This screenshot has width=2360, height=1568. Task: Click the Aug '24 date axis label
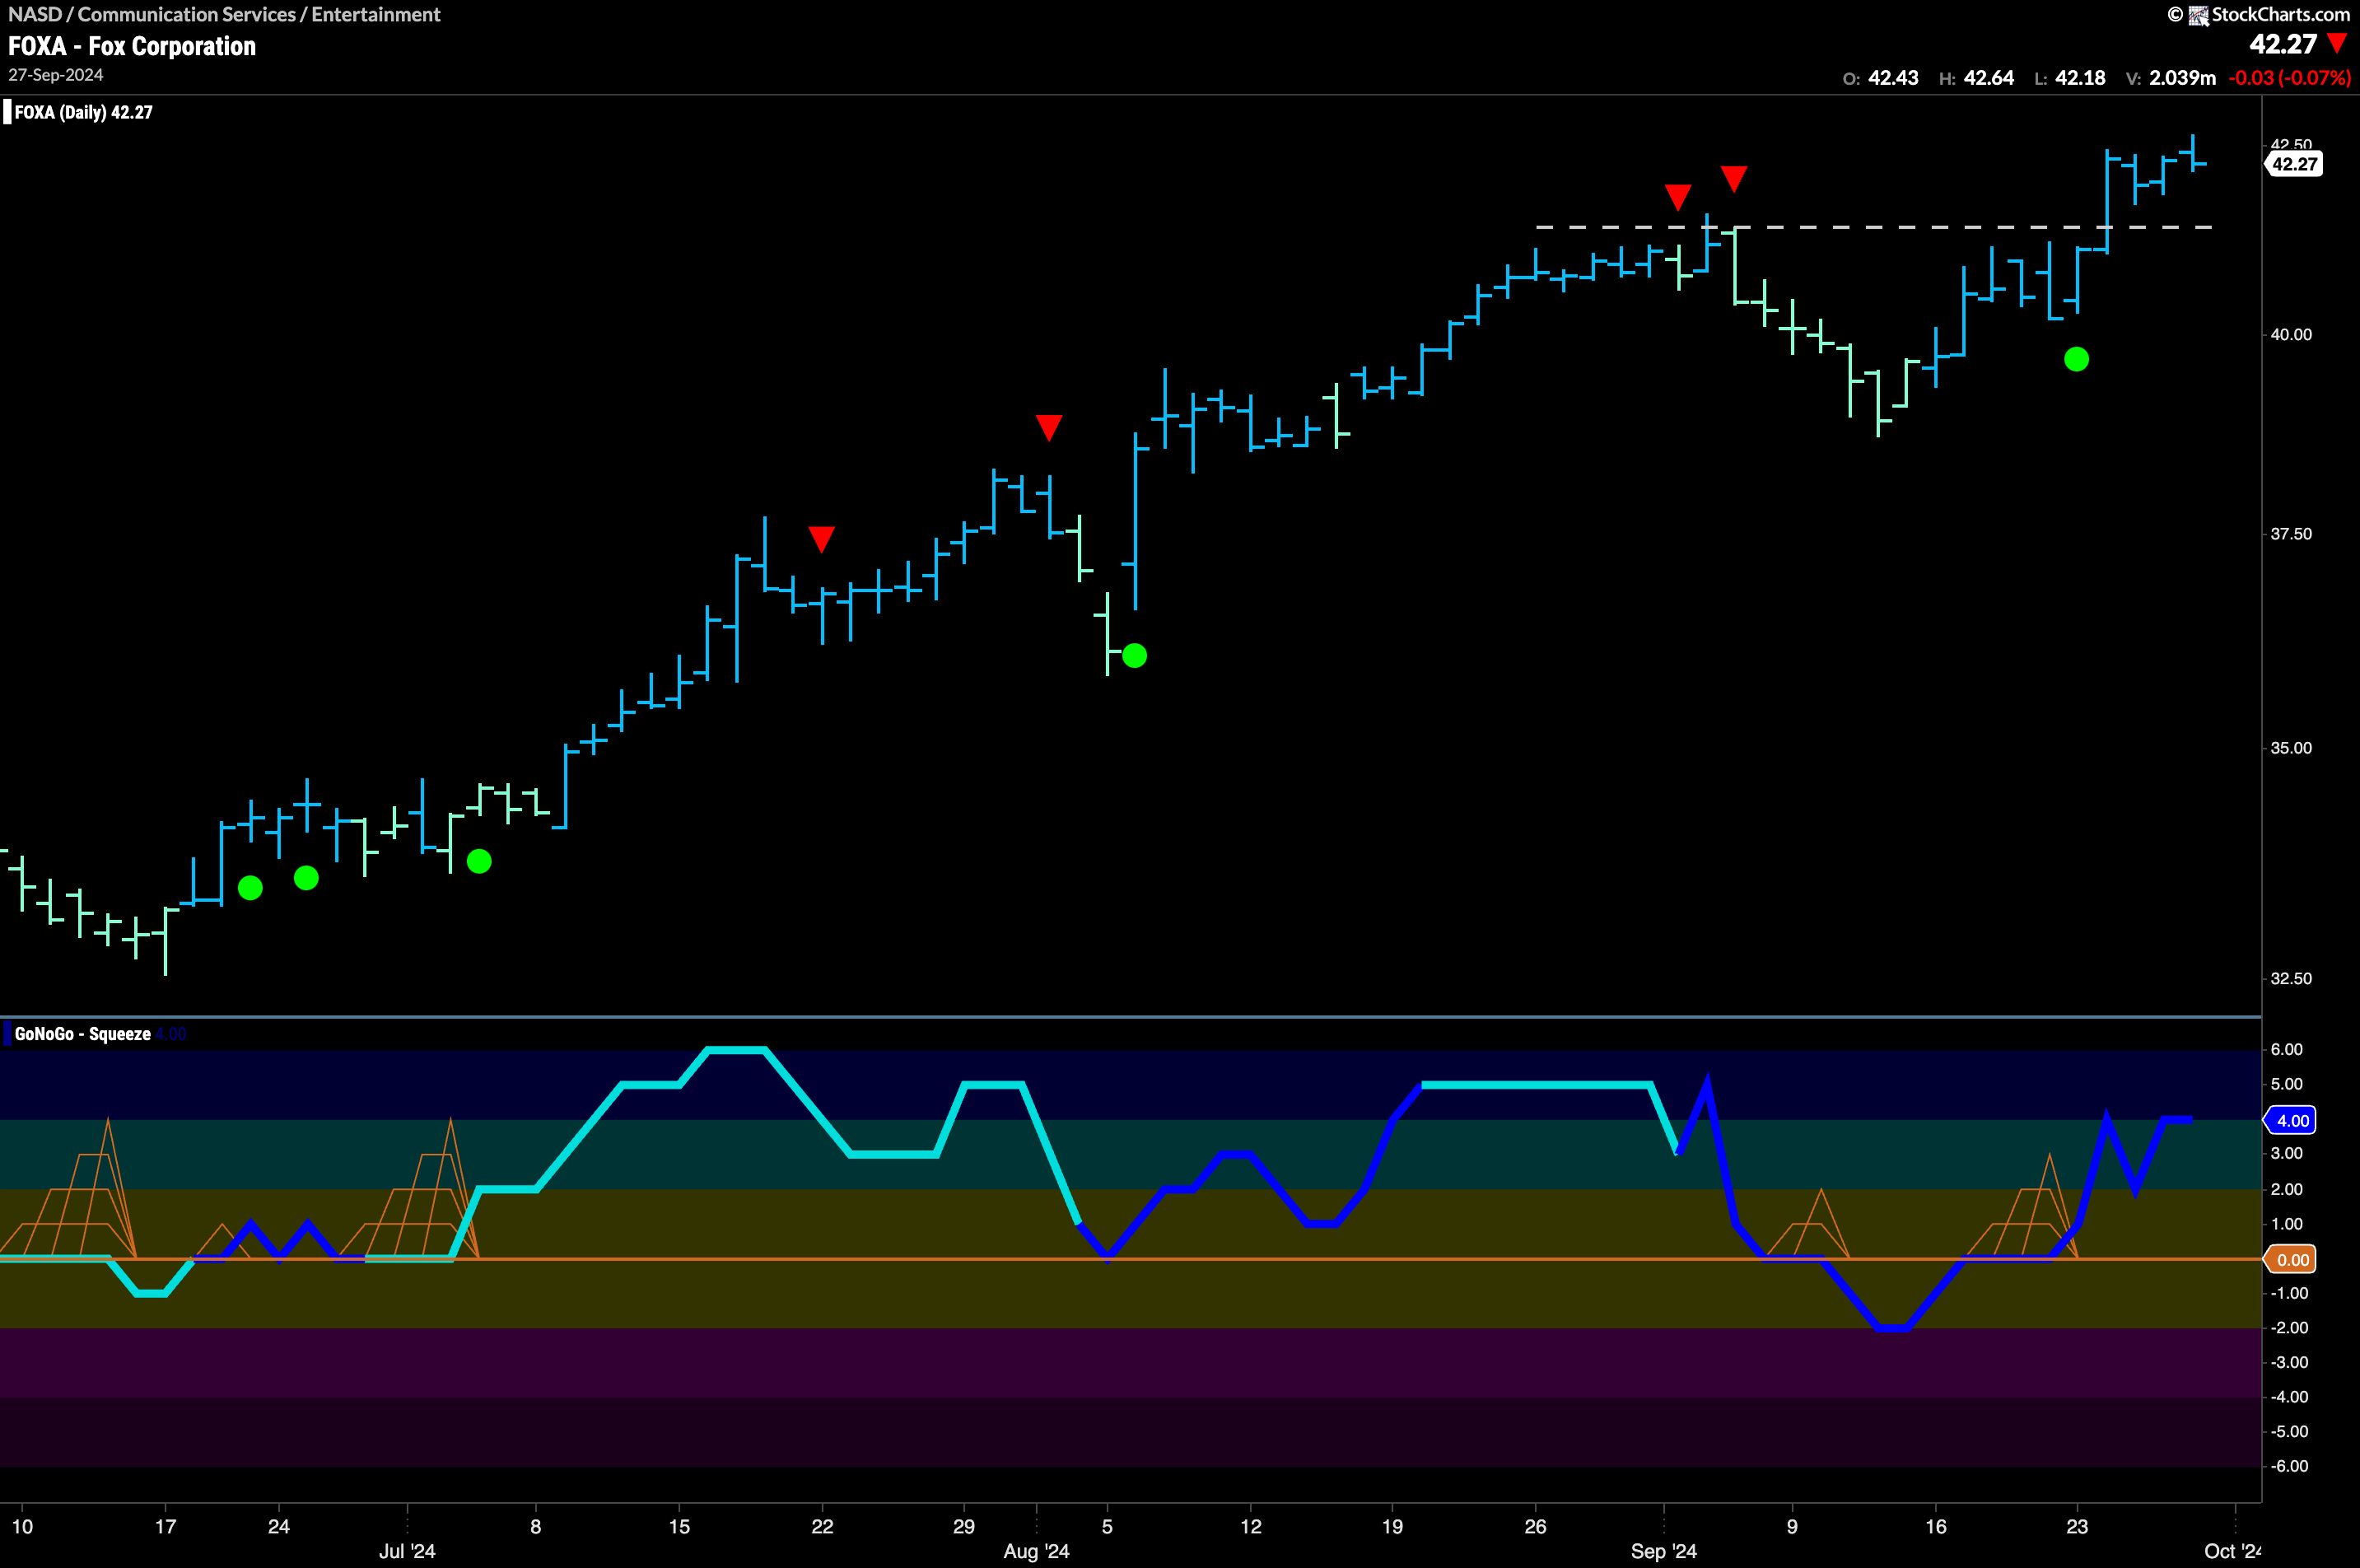click(x=1036, y=1551)
